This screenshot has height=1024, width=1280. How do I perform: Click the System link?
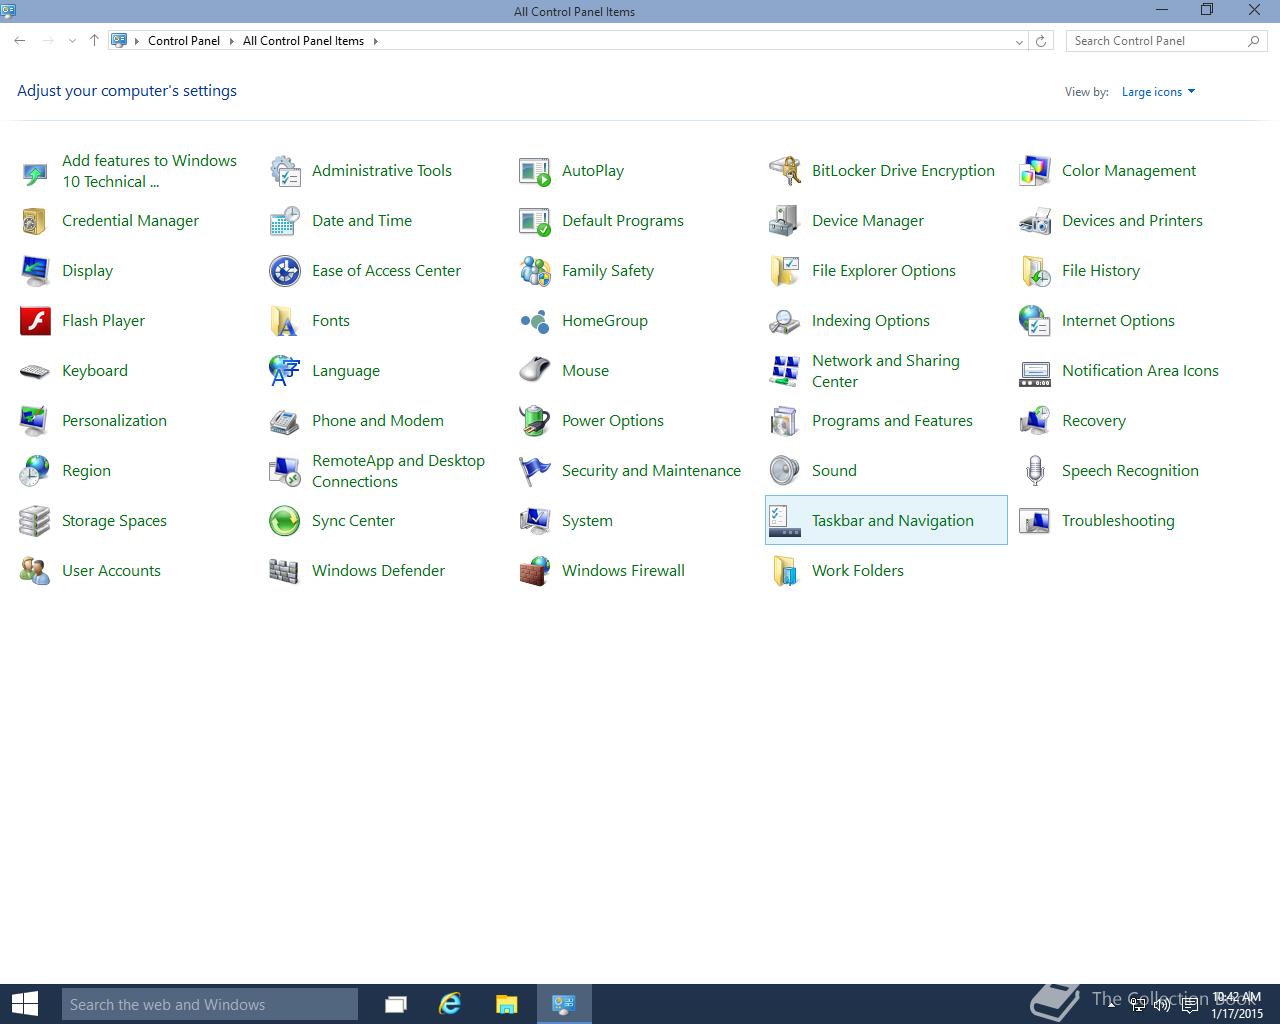pyautogui.click(x=587, y=521)
